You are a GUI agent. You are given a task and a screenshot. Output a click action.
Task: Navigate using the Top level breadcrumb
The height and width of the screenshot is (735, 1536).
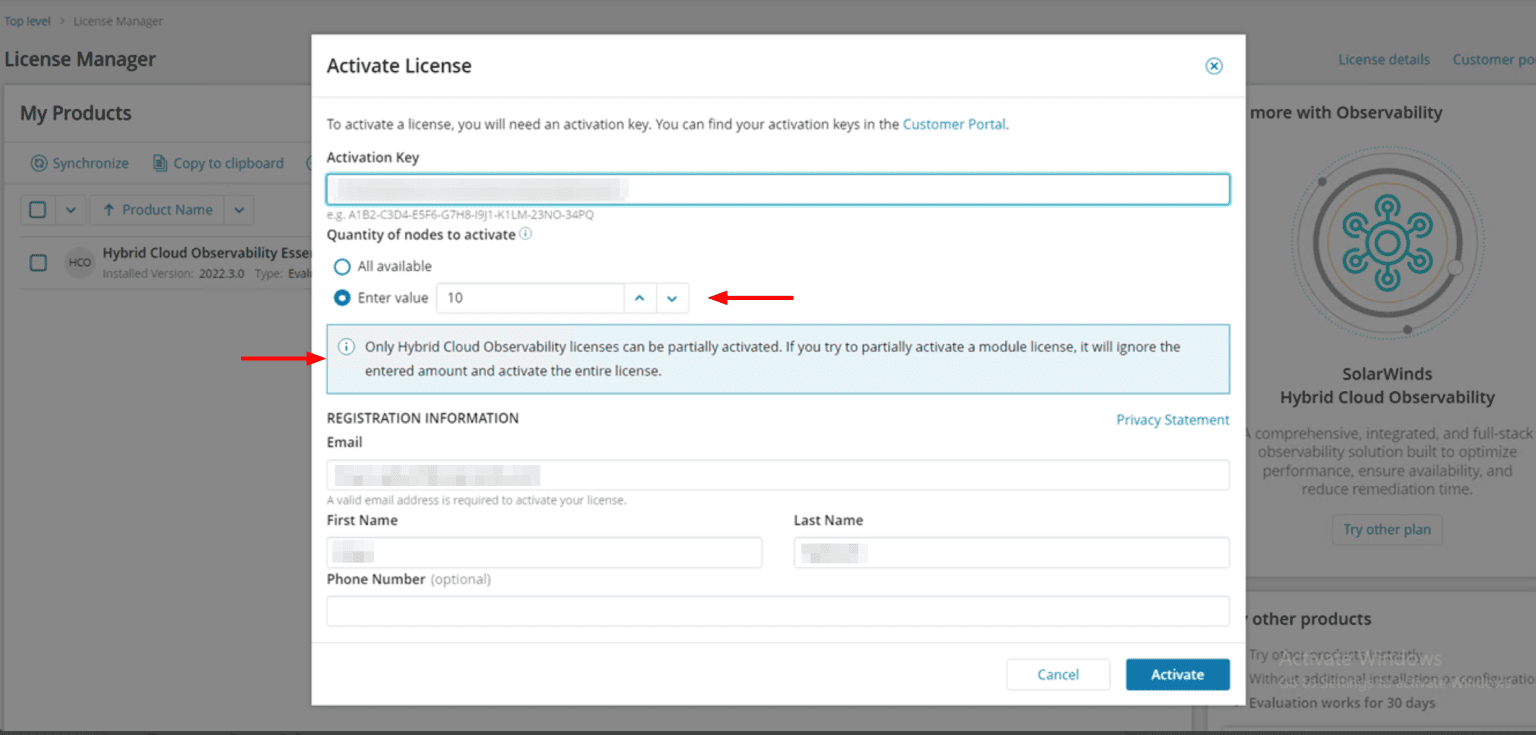(26, 20)
